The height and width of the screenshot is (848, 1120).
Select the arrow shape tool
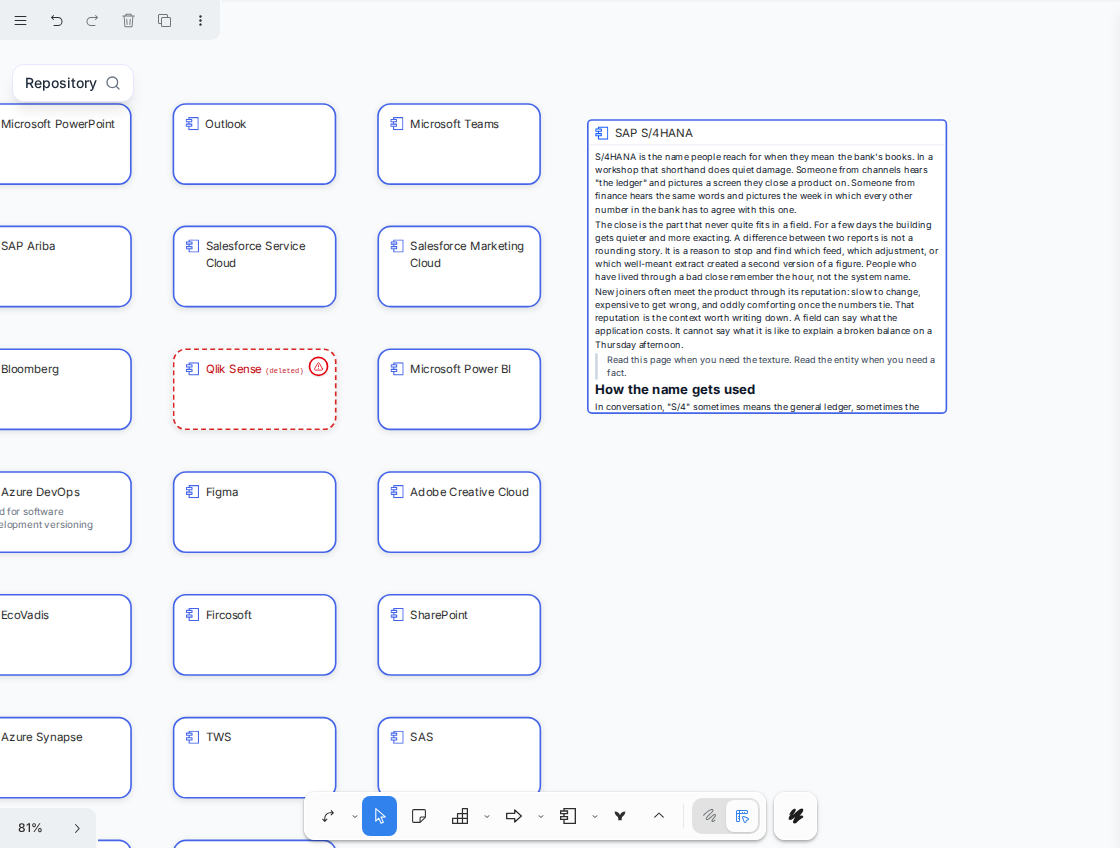pyautogui.click(x=514, y=816)
